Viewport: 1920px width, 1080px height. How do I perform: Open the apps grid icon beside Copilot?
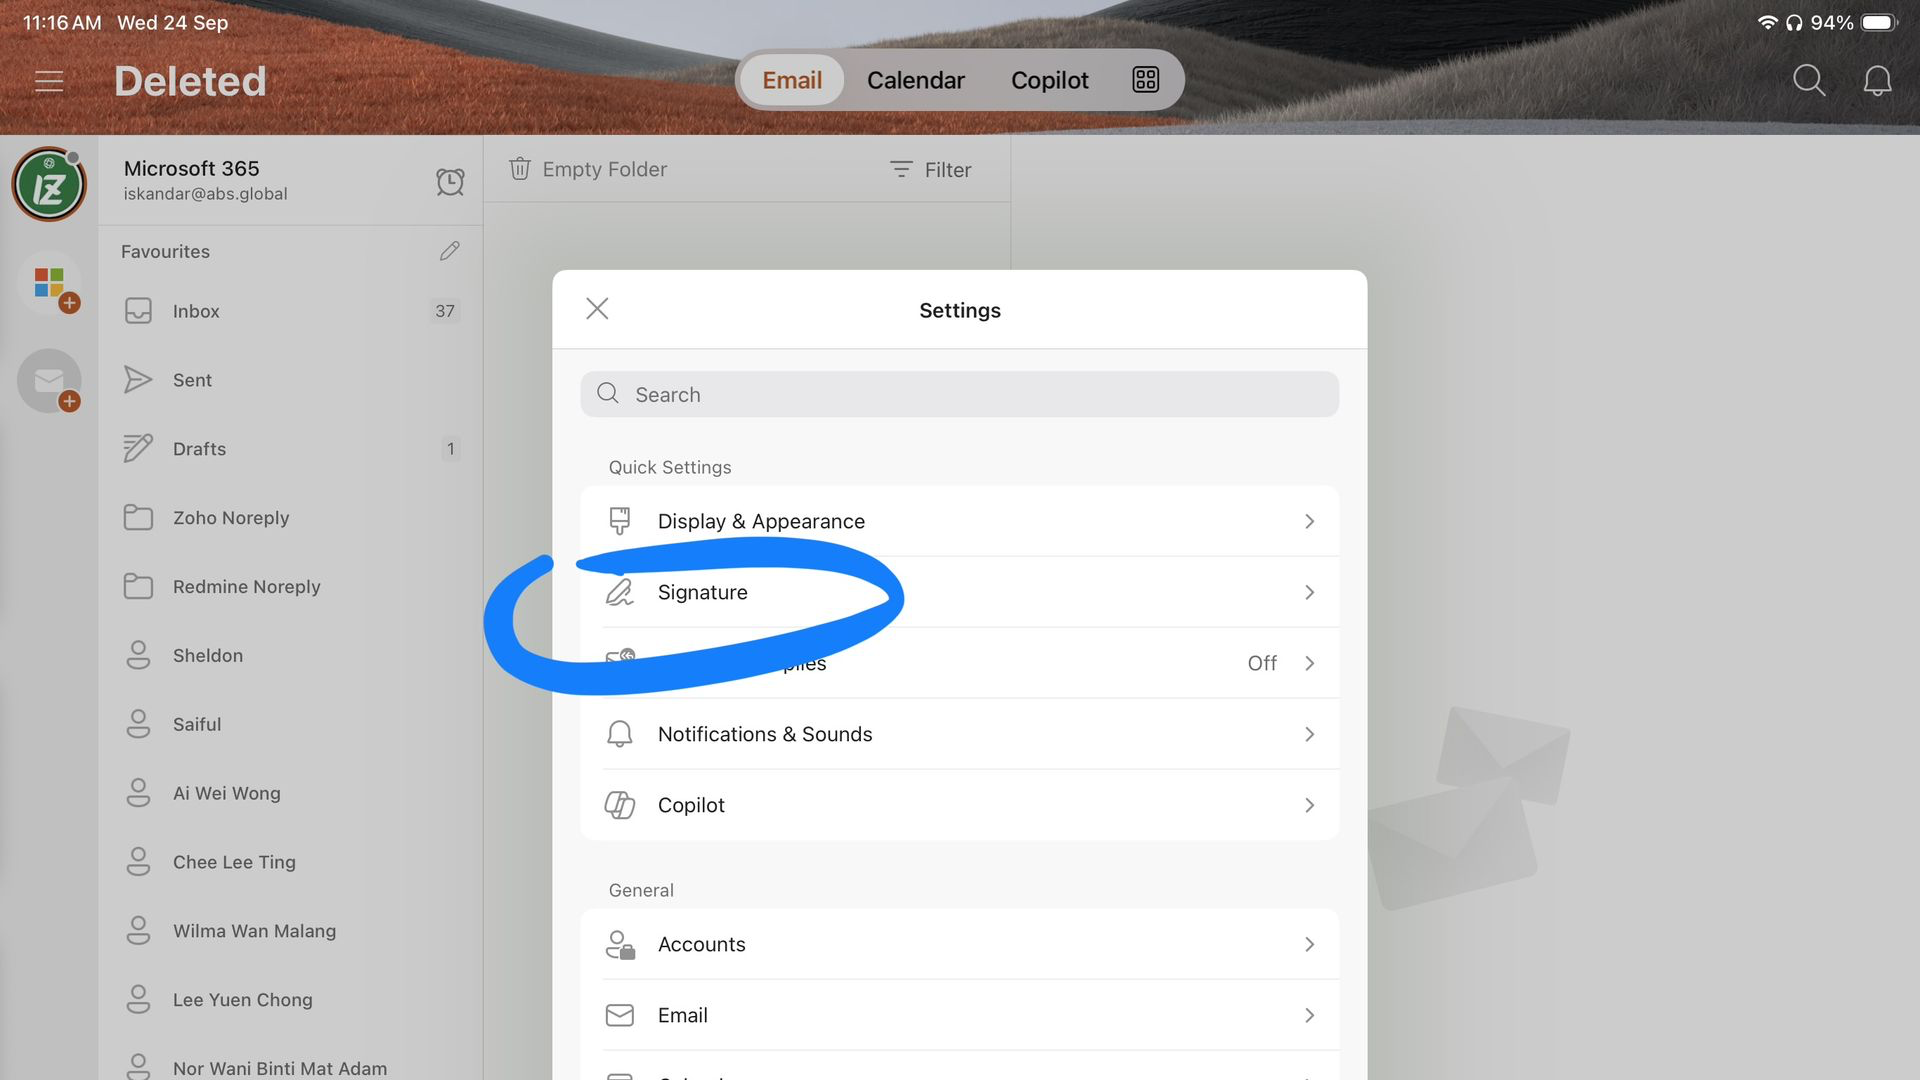point(1145,80)
